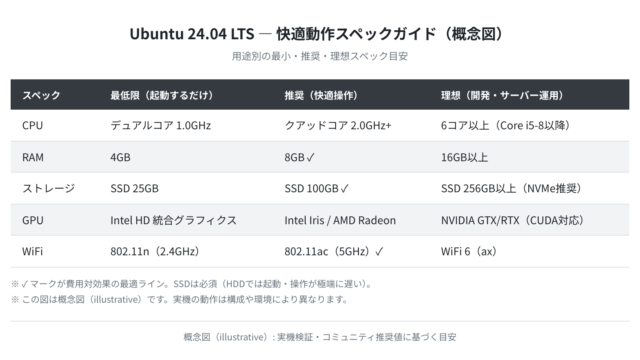This screenshot has height=360, width=640.
Task: Click the 'クアッドコア 2.0GHz+' cell
Action: 338,125
